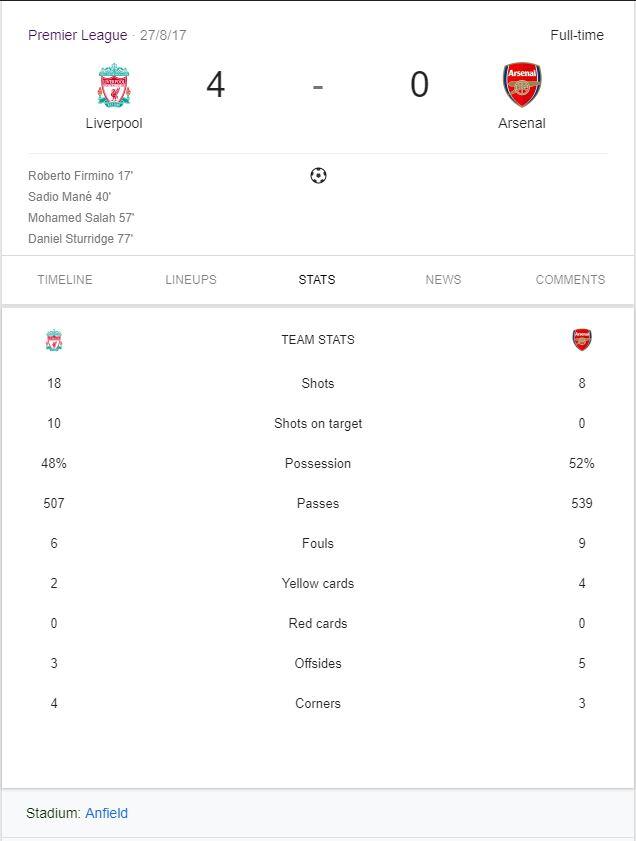Open the Premier League link
The width and height of the screenshot is (636, 841).
(x=78, y=35)
